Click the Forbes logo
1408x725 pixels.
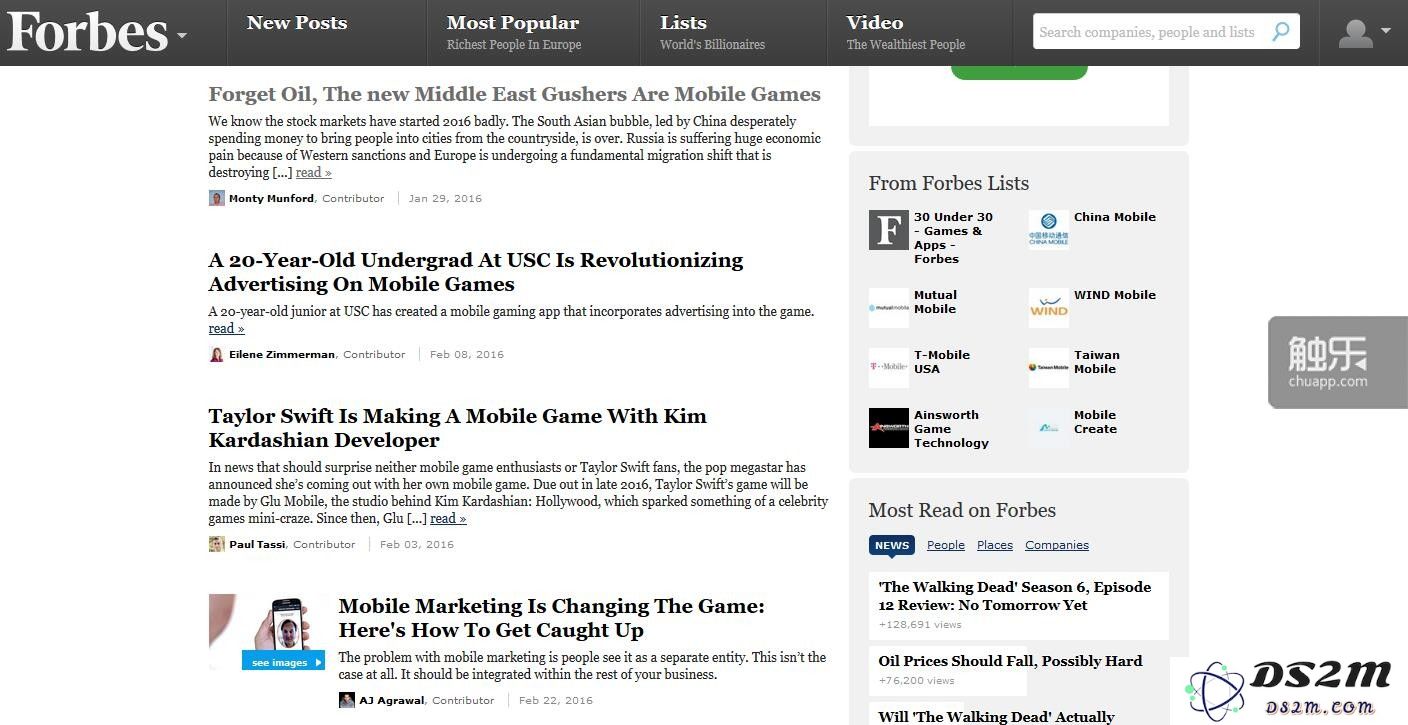click(x=88, y=32)
